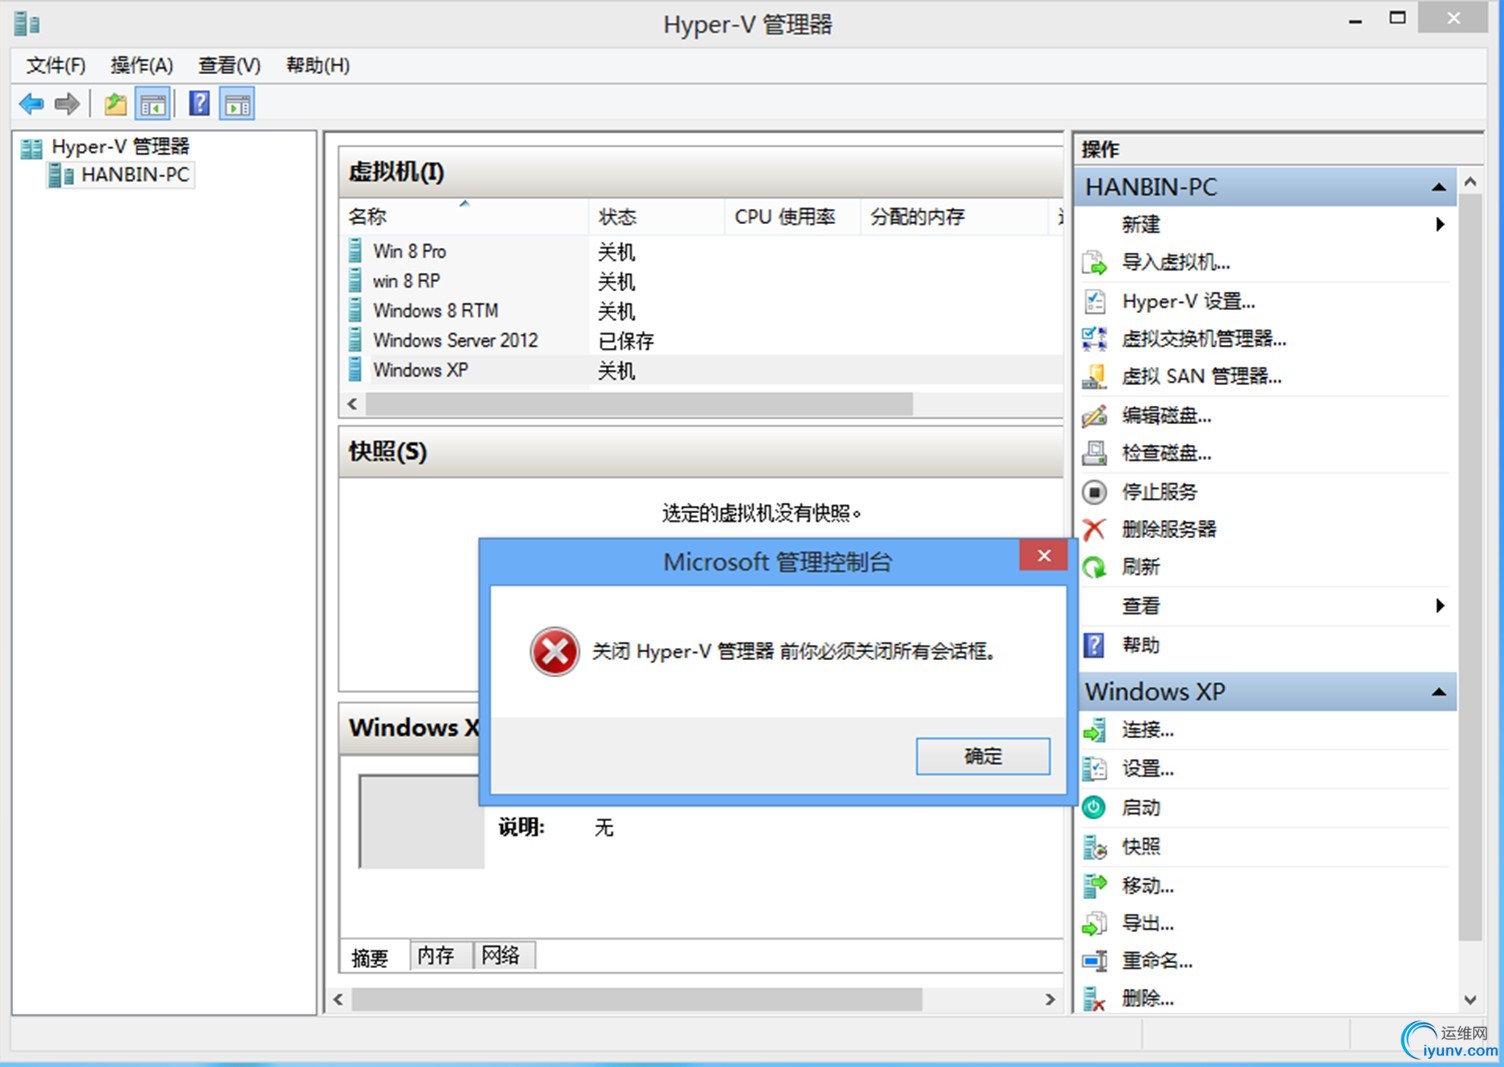
Task: Toggle the console tree pane icon
Action: point(153,103)
